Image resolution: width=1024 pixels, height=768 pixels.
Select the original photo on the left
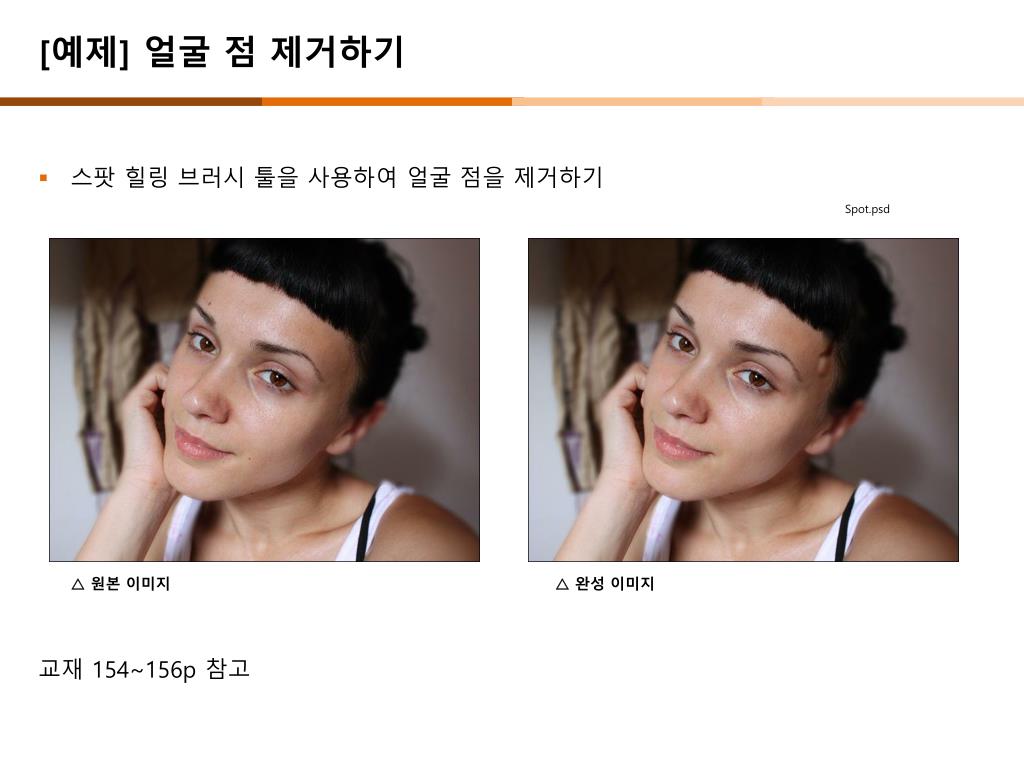click(264, 400)
